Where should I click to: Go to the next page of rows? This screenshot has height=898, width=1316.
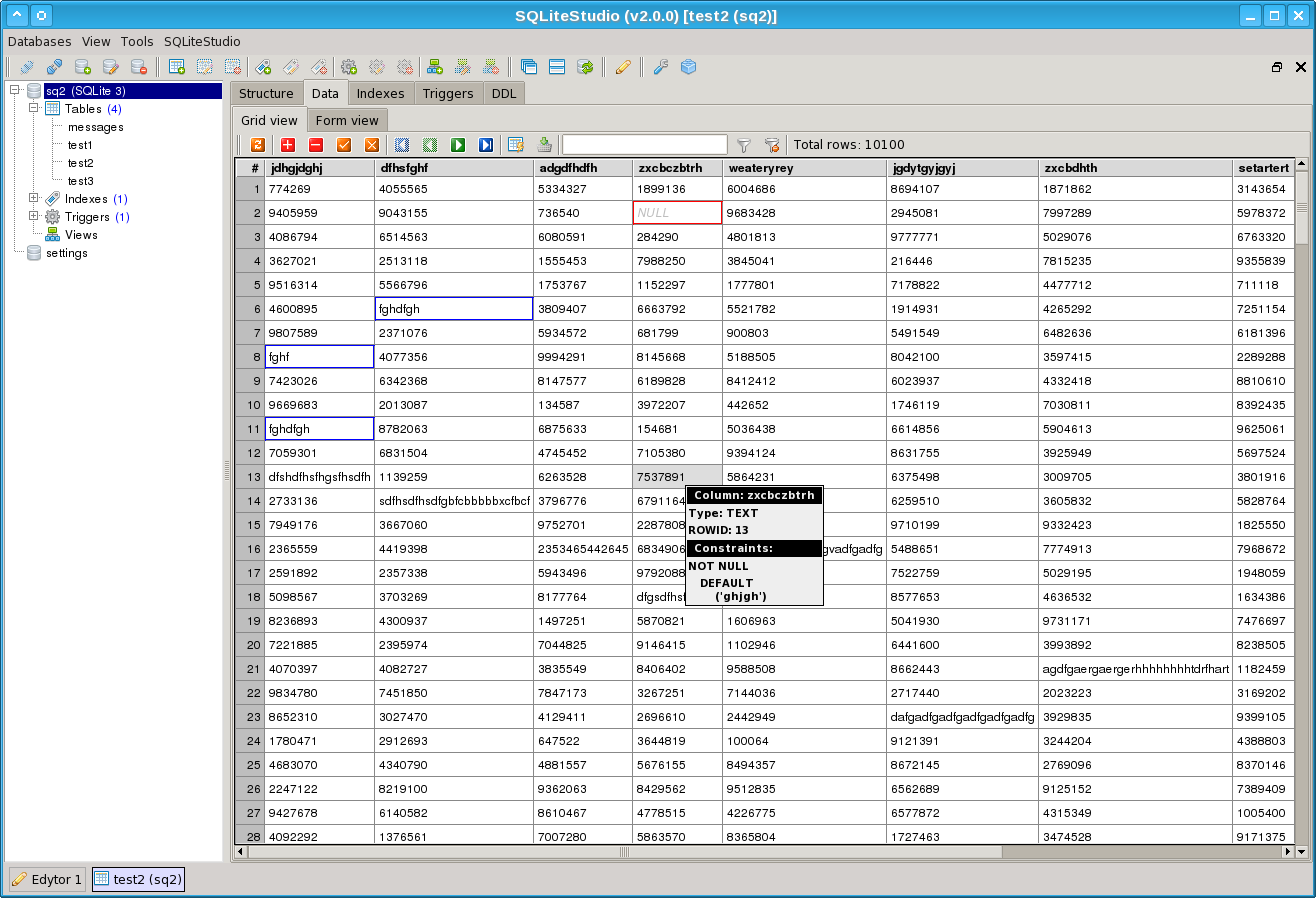click(x=458, y=145)
